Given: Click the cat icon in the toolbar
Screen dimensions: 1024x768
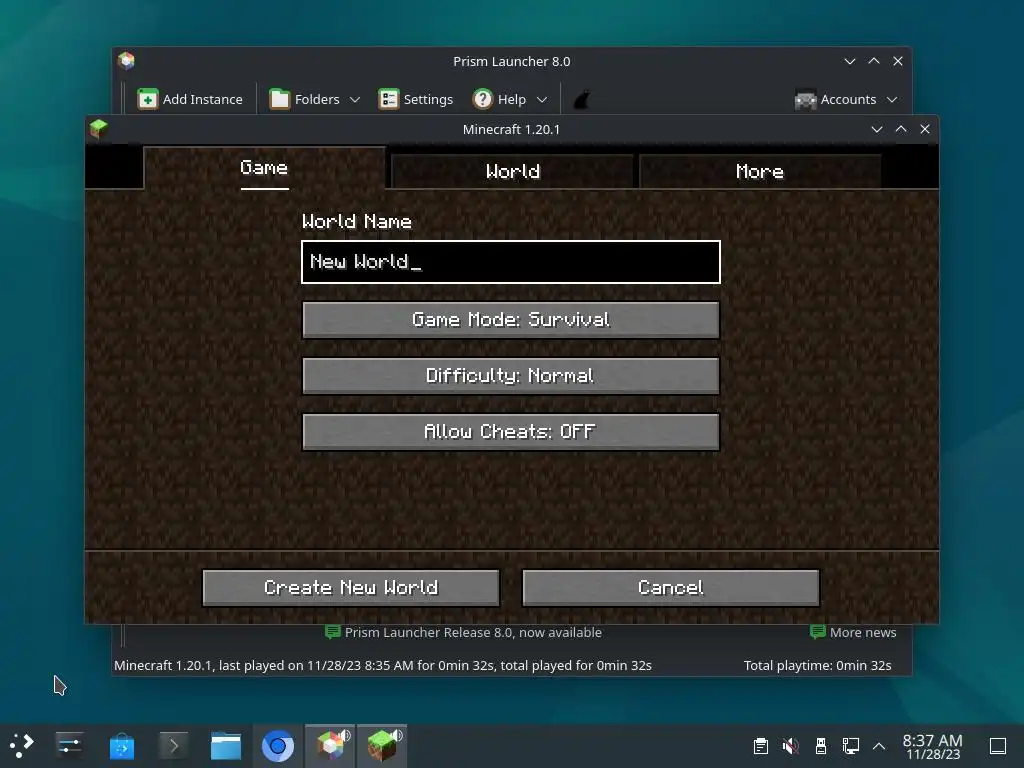Looking at the screenshot, I should [x=582, y=100].
